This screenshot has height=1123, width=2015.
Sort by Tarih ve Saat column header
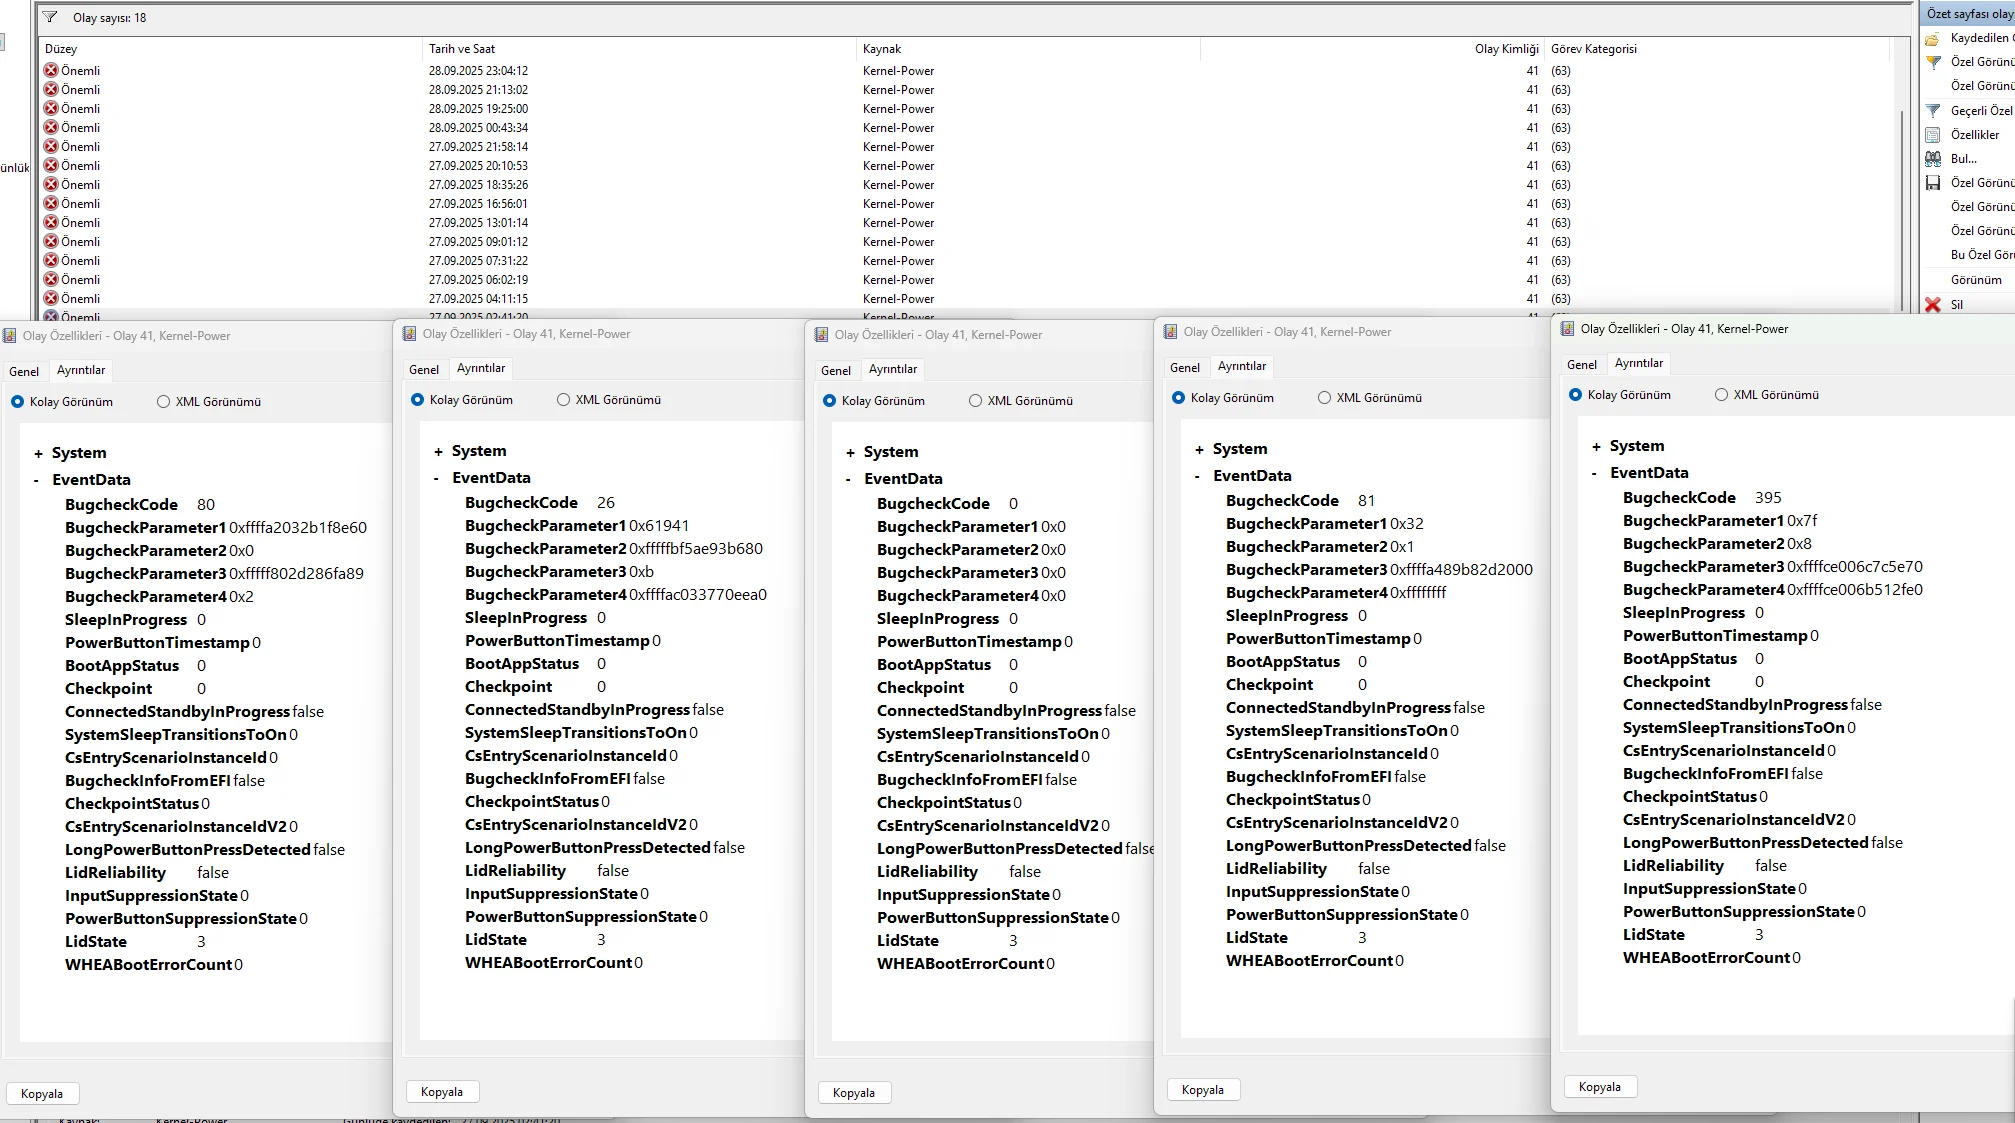click(462, 48)
